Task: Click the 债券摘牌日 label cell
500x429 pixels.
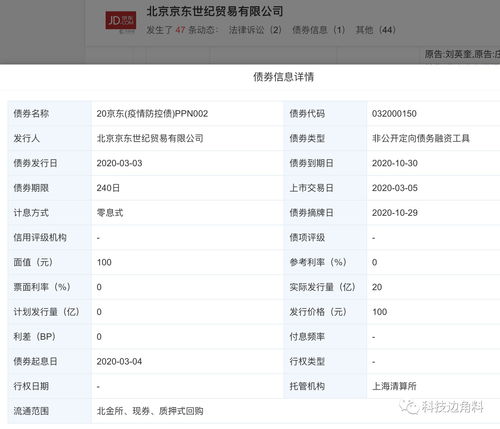Action: tap(325, 213)
